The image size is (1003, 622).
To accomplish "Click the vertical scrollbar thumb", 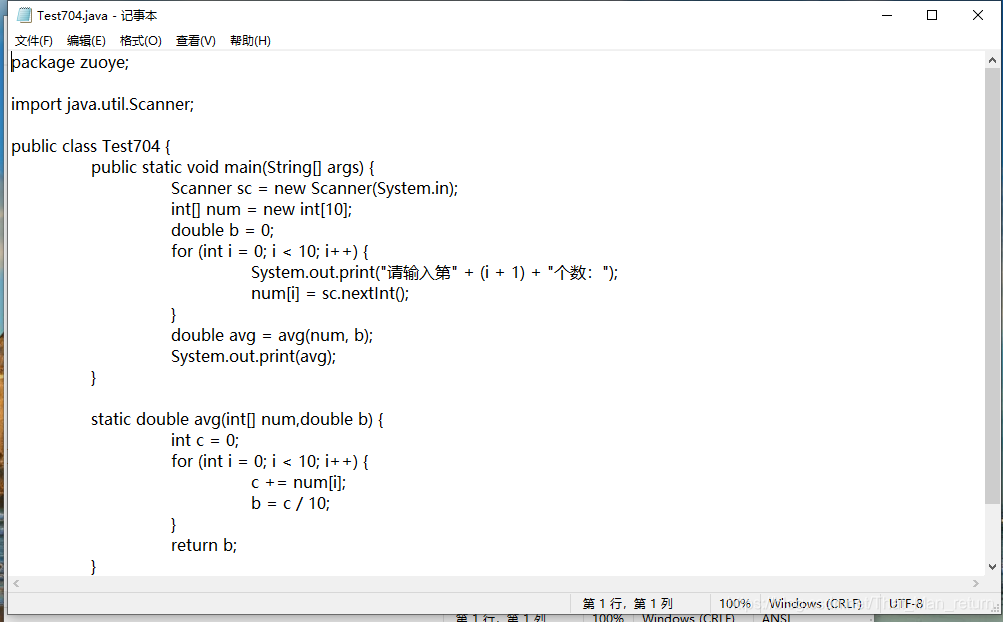I will pyautogui.click(x=992, y=285).
